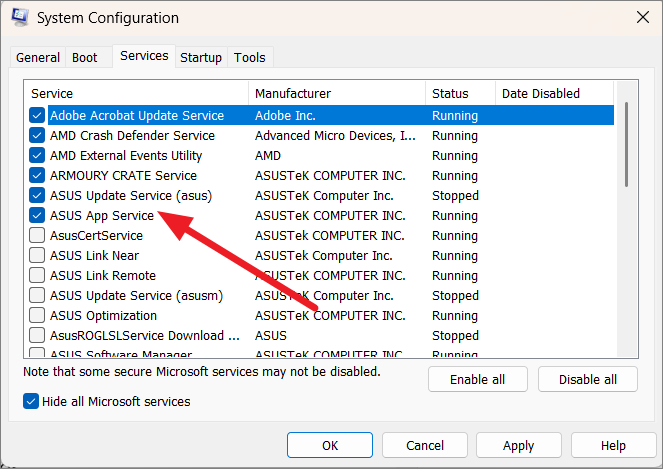
Task: Click the Advanced Micro Devices manufacturer cell
Action: pos(335,135)
